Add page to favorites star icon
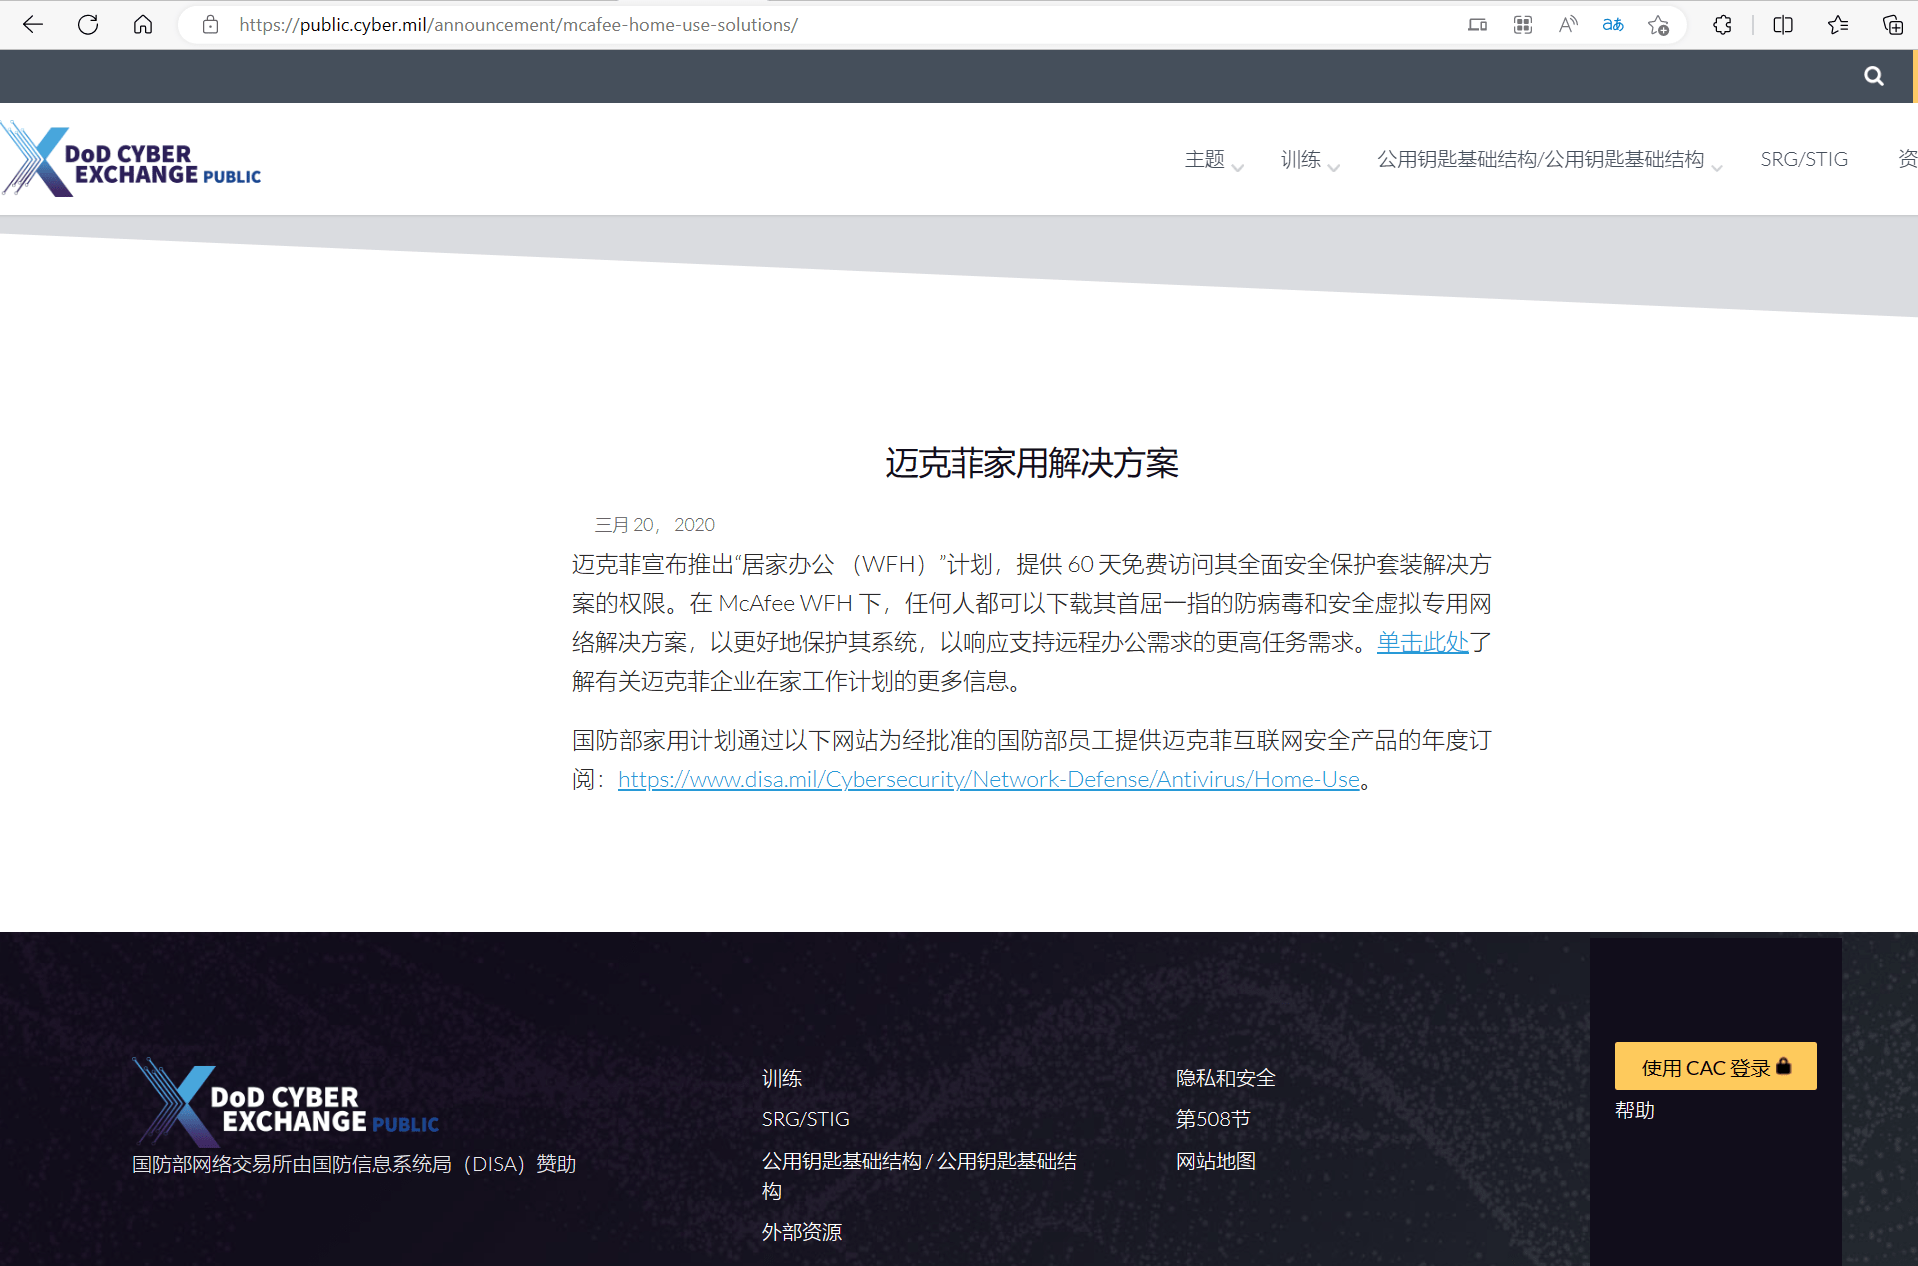 point(1659,25)
